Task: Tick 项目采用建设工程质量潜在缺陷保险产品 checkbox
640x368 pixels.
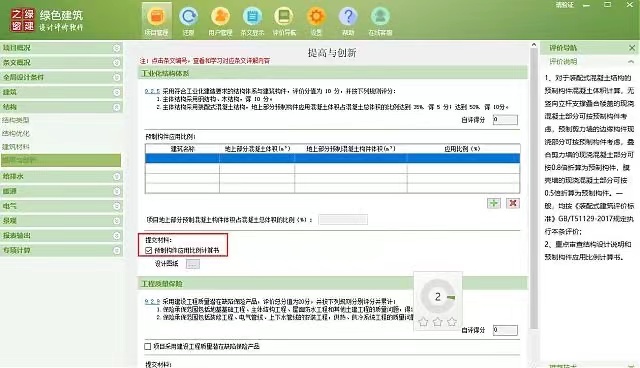Action: tap(148, 346)
